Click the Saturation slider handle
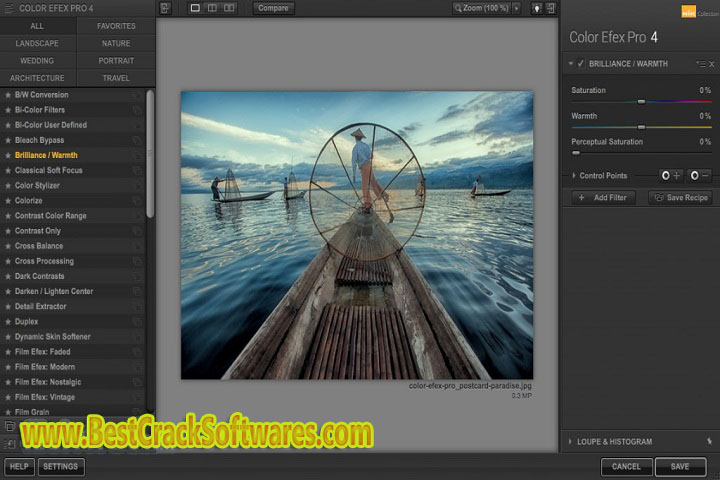Viewport: 720px width, 480px height. click(x=641, y=102)
